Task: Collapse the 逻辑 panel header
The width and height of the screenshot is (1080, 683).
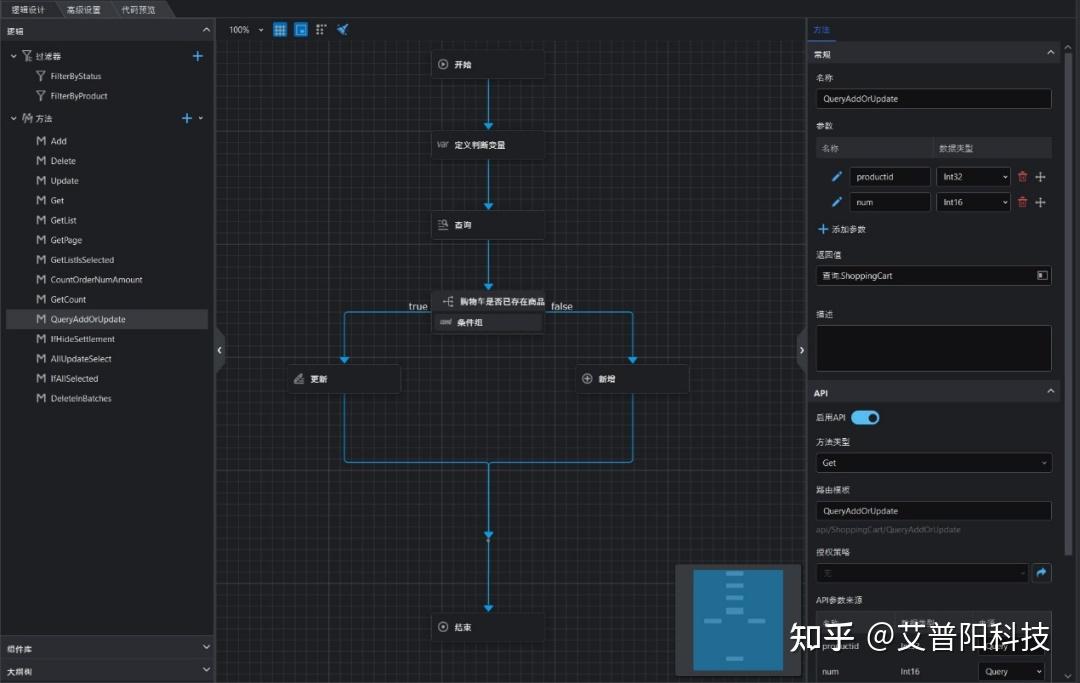Action: click(x=206, y=30)
